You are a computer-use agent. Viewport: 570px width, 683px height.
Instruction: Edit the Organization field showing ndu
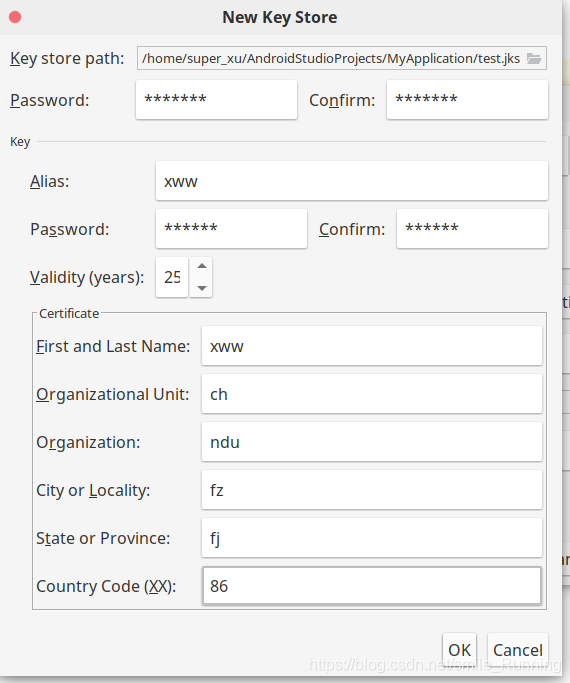point(372,442)
